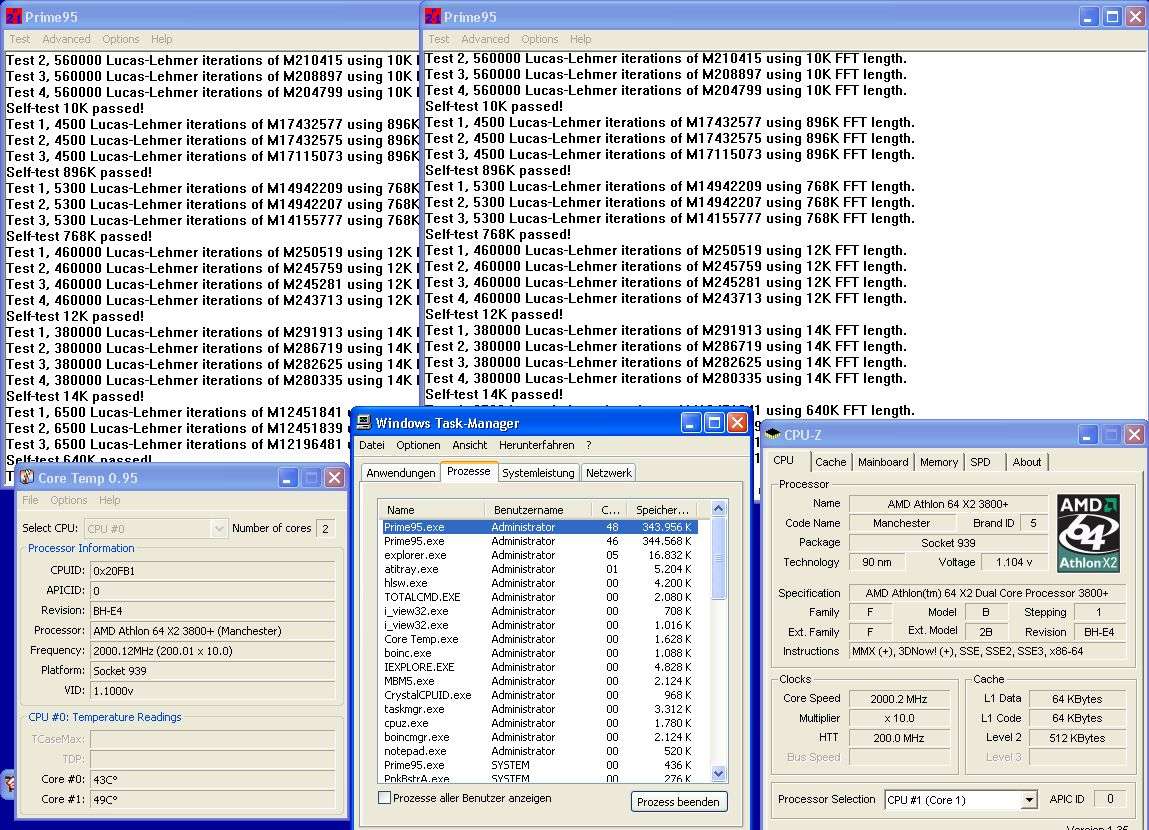Sort processes by Benutzername column header

click(537, 509)
